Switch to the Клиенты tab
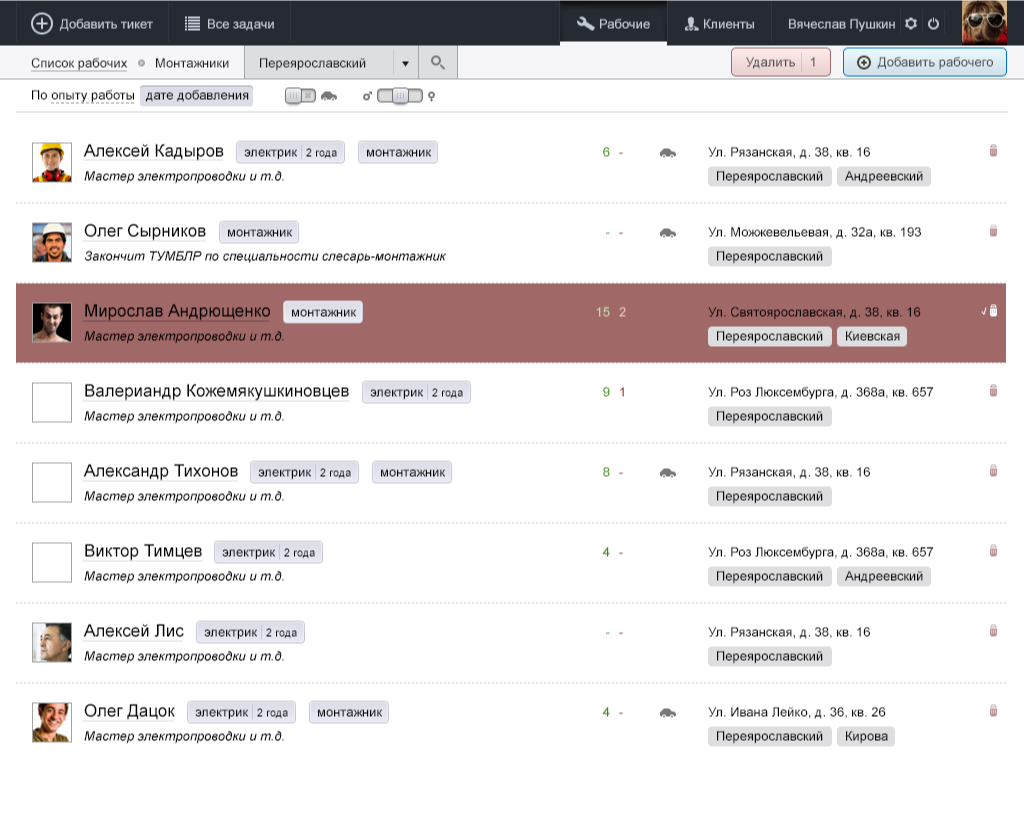Image resolution: width=1024 pixels, height=813 pixels. (x=718, y=23)
